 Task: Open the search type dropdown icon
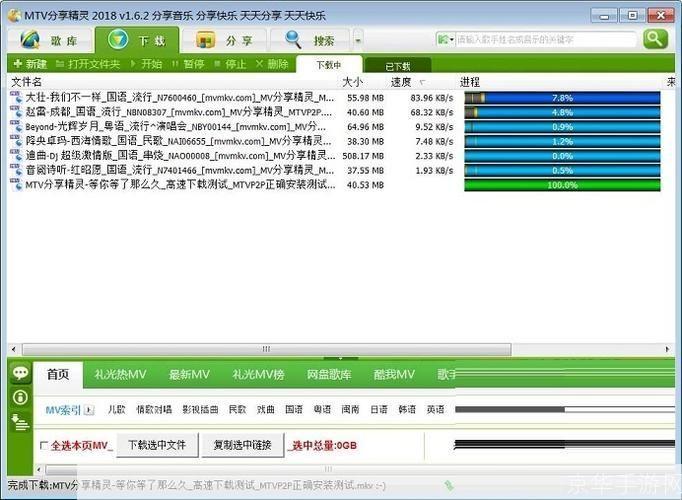point(445,40)
